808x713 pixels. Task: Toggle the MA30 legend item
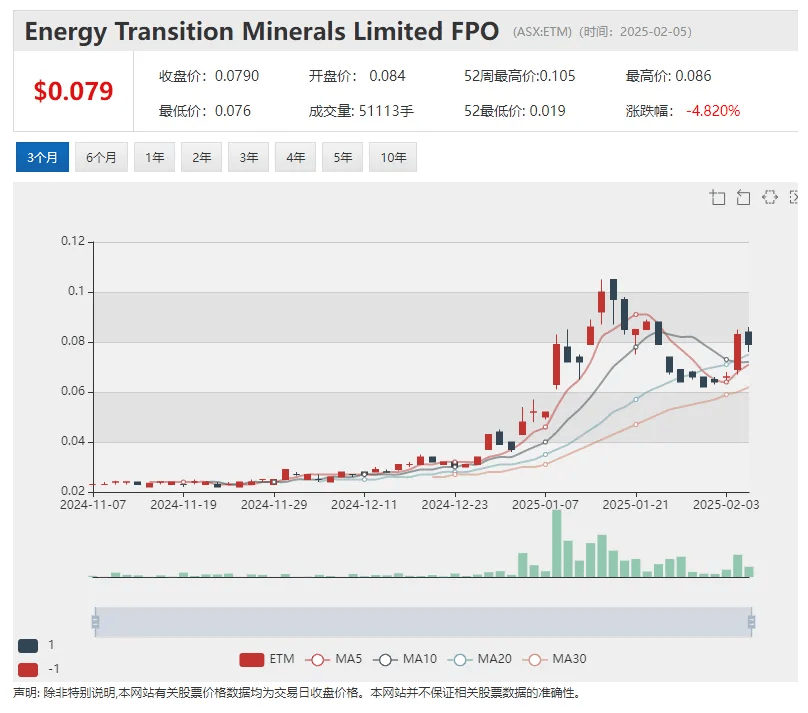click(554, 659)
